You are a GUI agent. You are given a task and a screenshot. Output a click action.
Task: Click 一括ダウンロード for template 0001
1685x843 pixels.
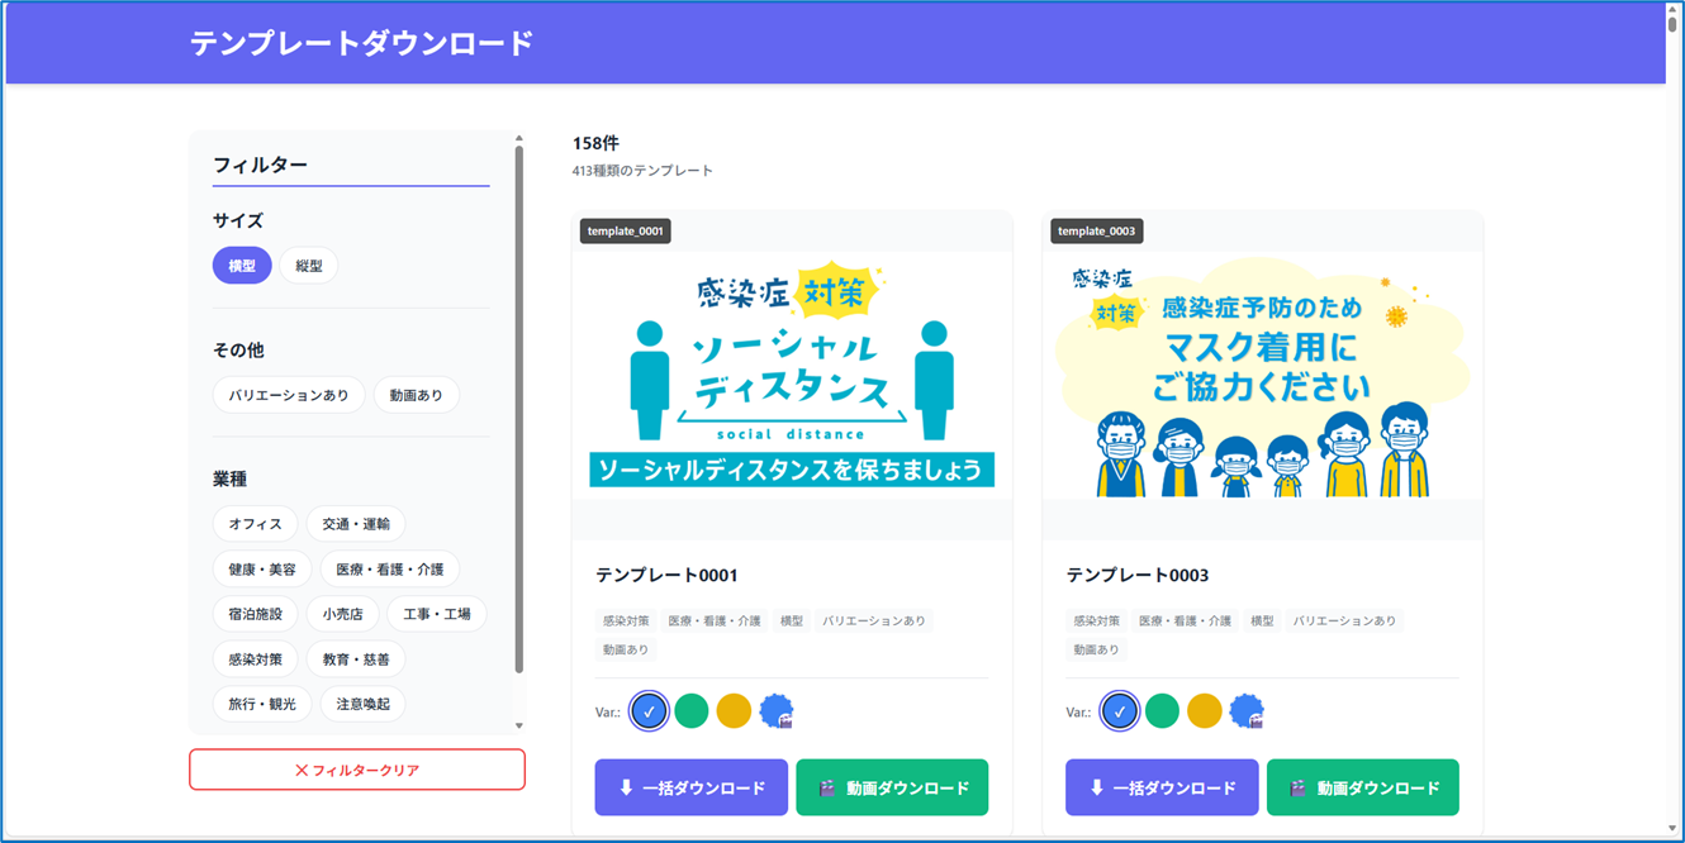[x=691, y=788]
